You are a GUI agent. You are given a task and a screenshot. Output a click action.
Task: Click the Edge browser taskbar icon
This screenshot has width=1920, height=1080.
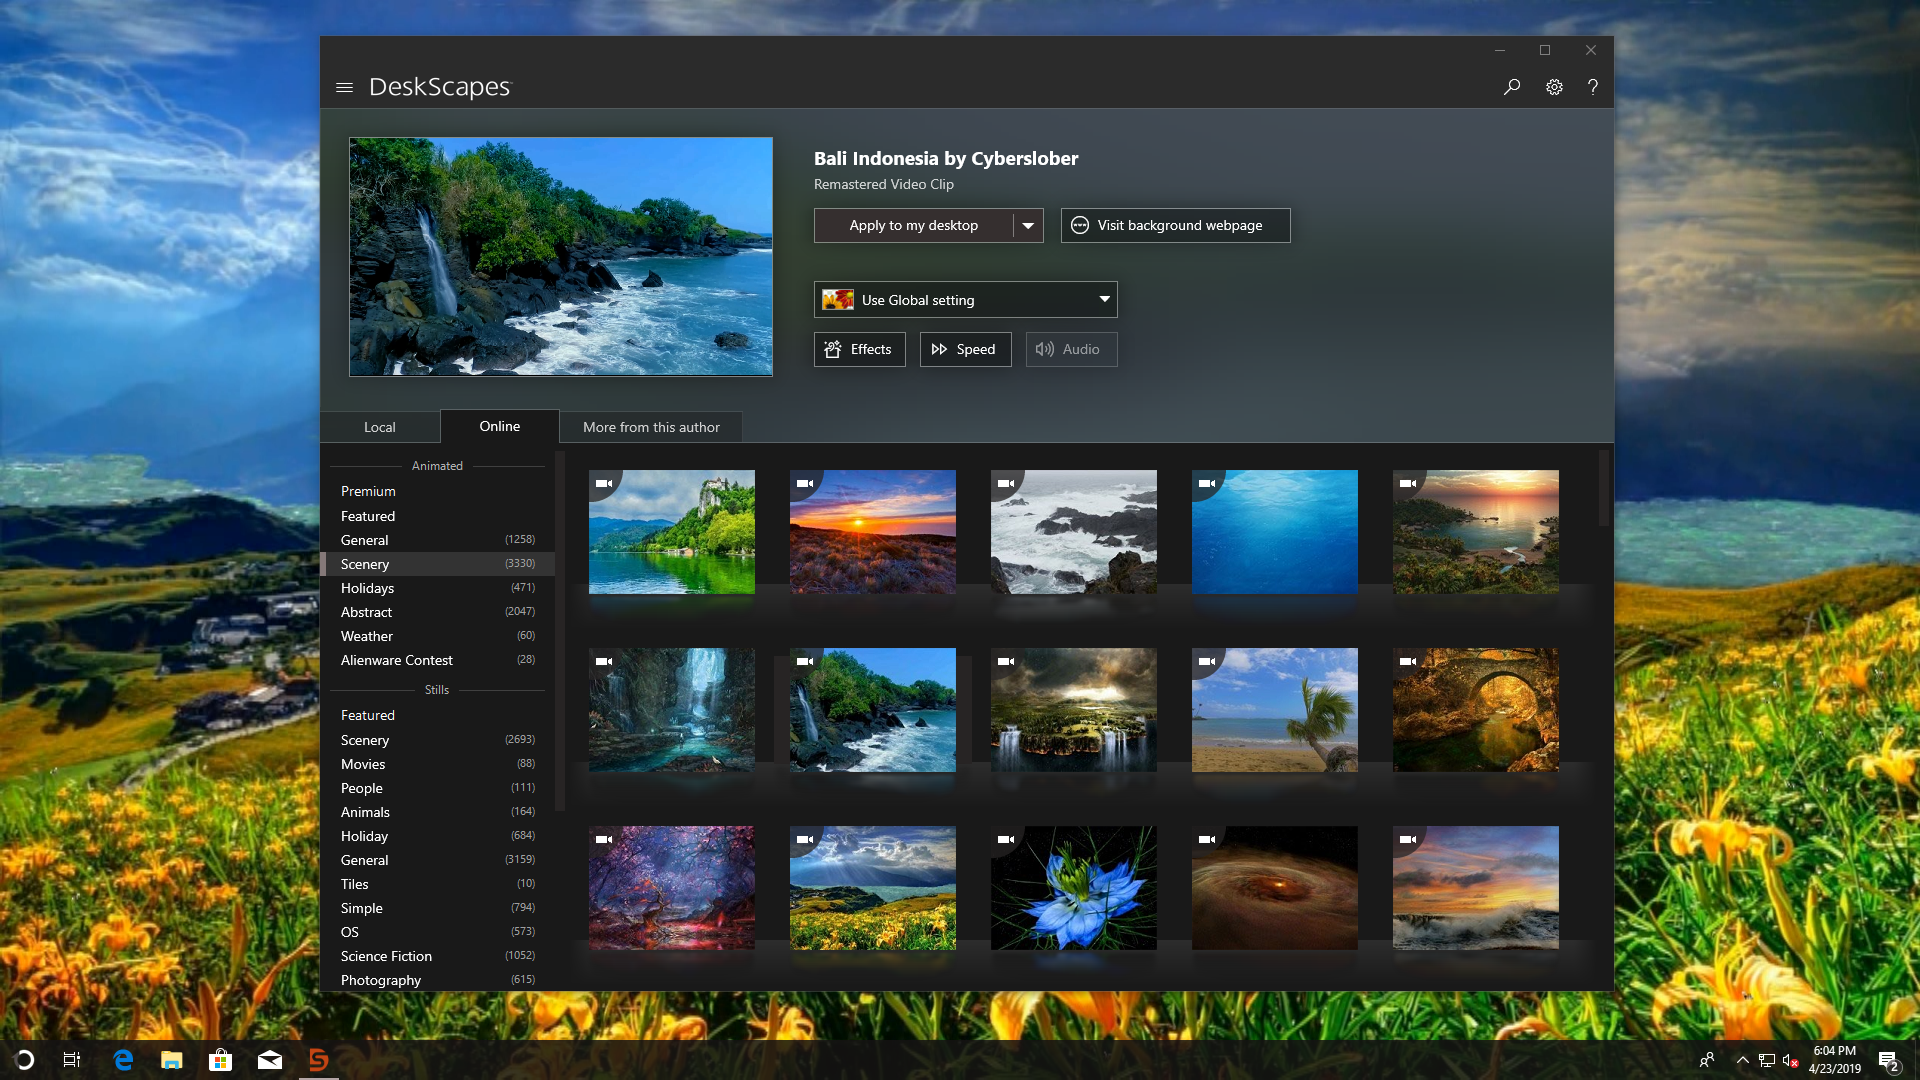coord(123,1059)
